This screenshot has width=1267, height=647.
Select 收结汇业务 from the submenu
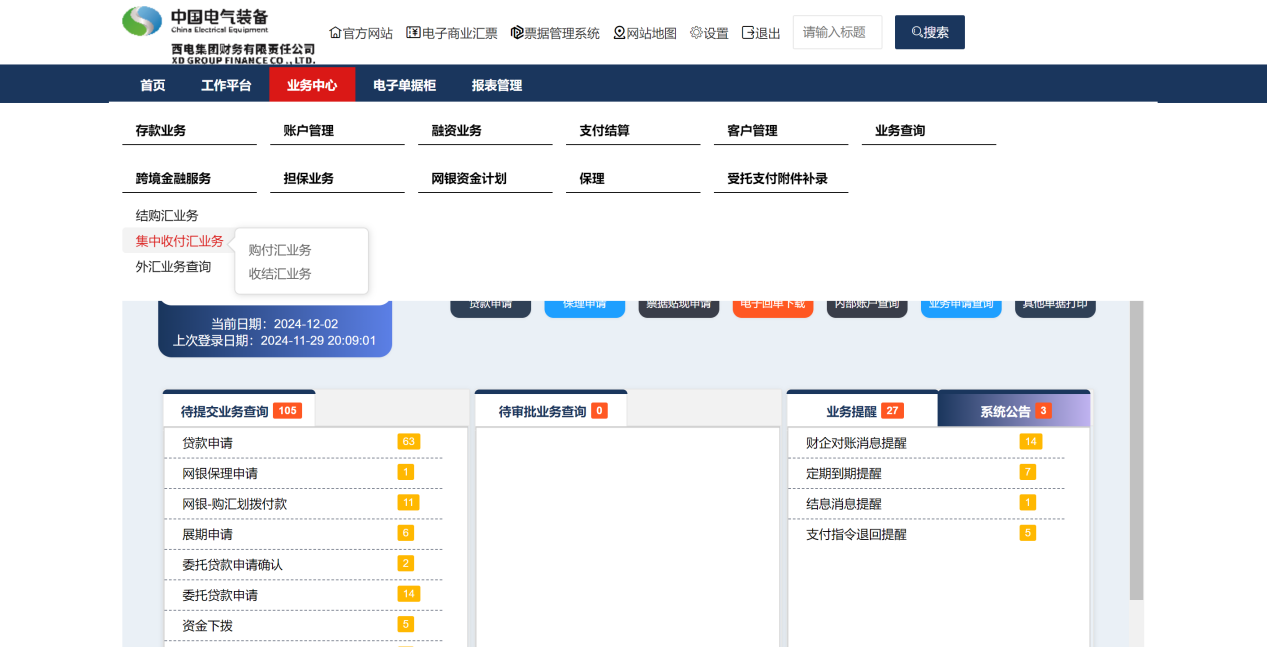point(280,274)
